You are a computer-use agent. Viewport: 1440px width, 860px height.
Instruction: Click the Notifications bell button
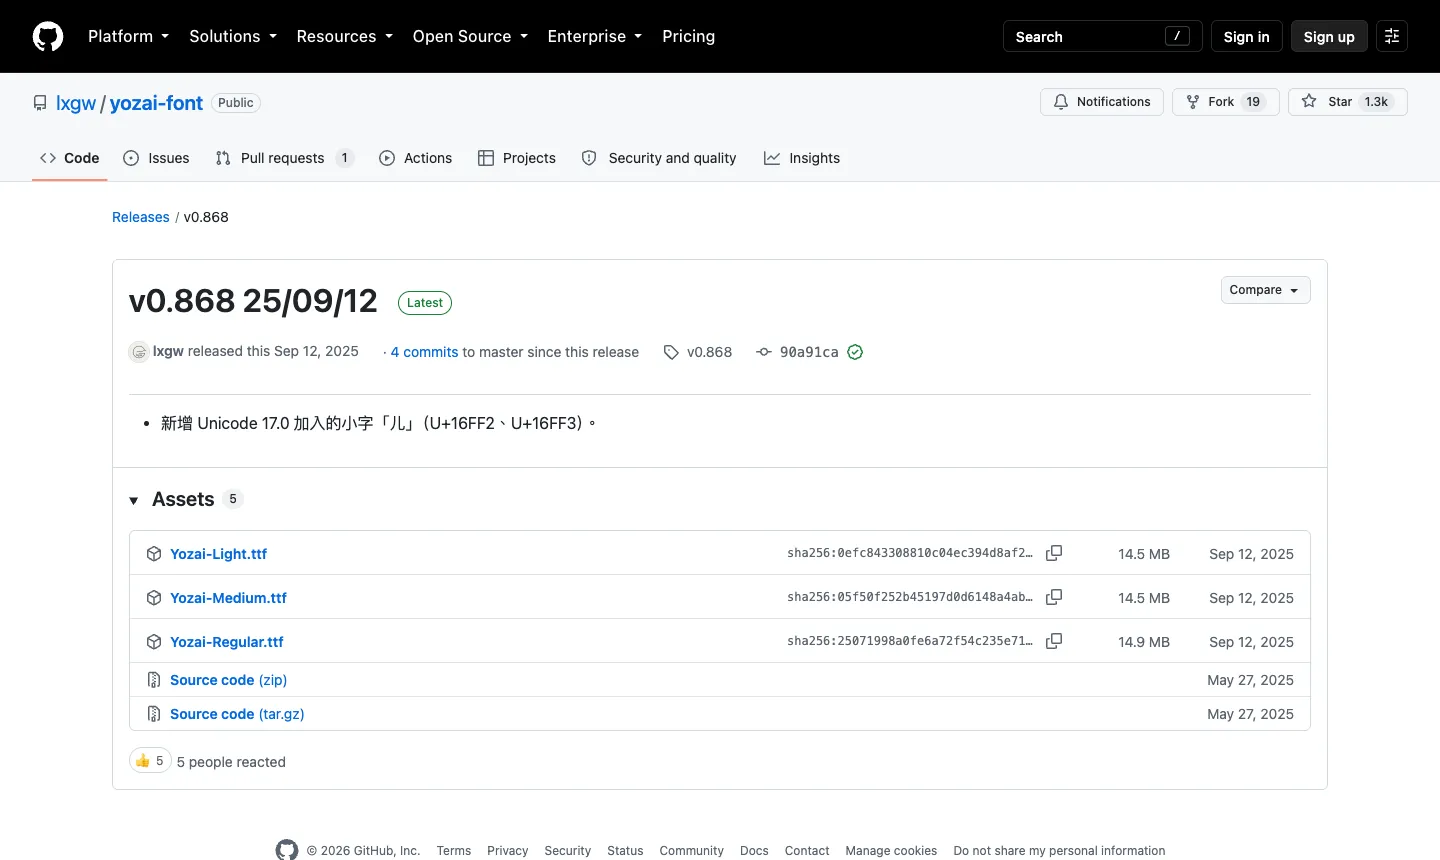click(1102, 102)
